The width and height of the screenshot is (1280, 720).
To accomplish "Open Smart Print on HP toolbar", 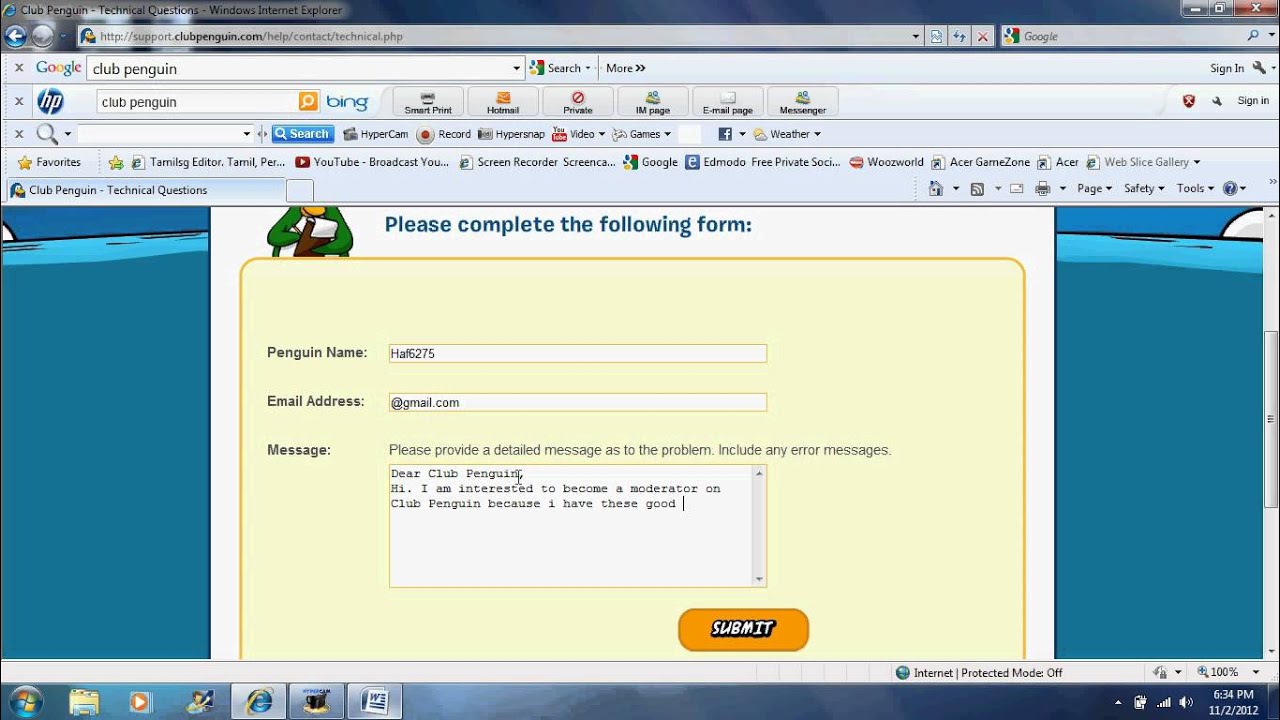I will (x=428, y=102).
